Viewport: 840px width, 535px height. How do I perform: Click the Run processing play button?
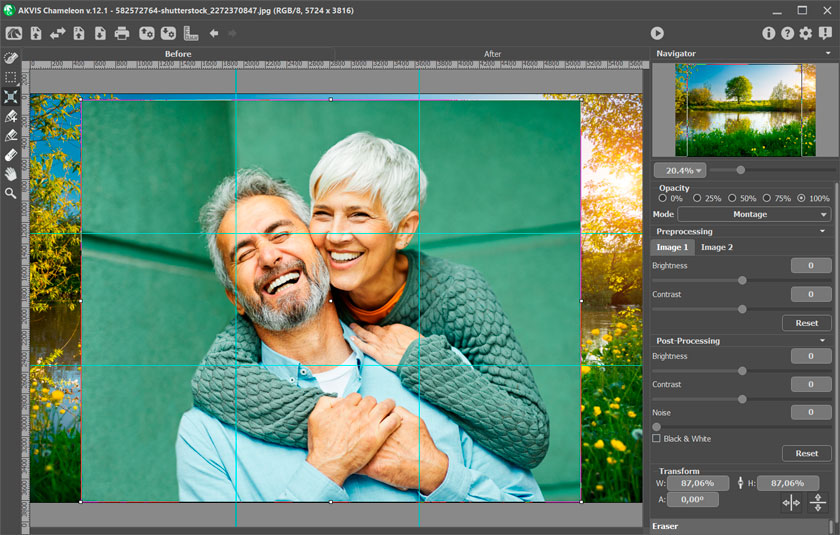pyautogui.click(x=657, y=33)
